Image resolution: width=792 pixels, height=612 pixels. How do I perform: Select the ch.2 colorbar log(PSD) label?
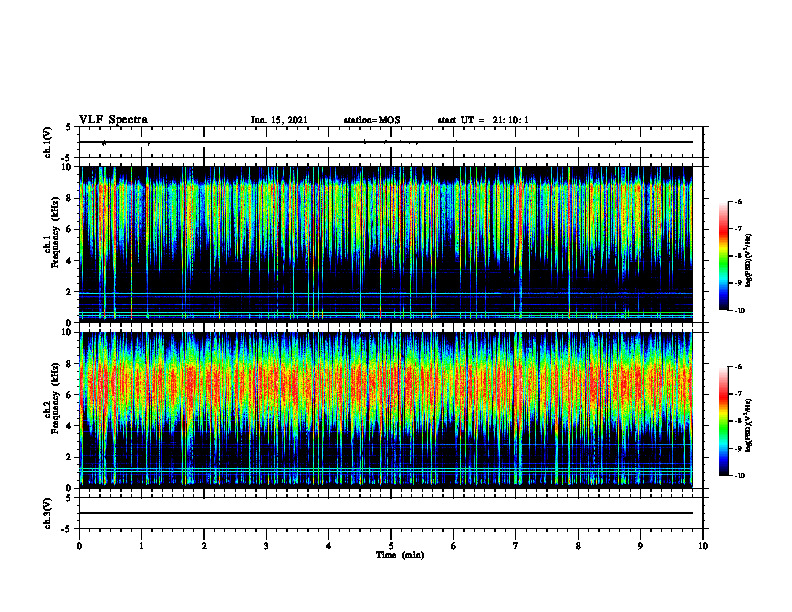(x=749, y=425)
